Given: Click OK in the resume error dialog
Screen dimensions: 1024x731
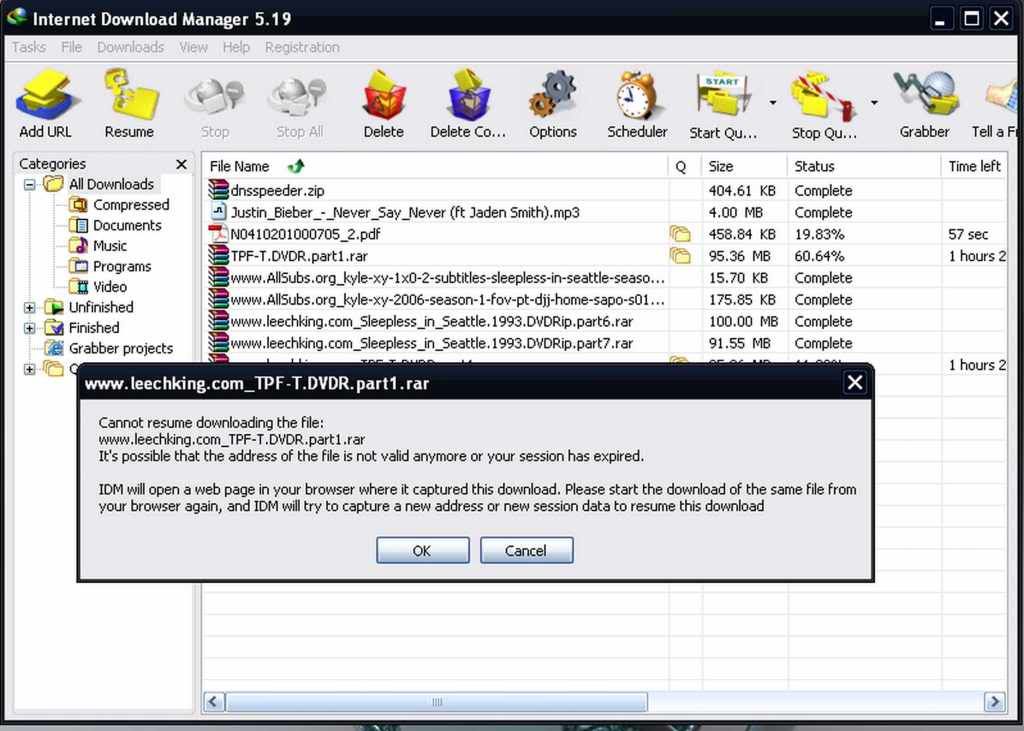Looking at the screenshot, I should click(423, 550).
